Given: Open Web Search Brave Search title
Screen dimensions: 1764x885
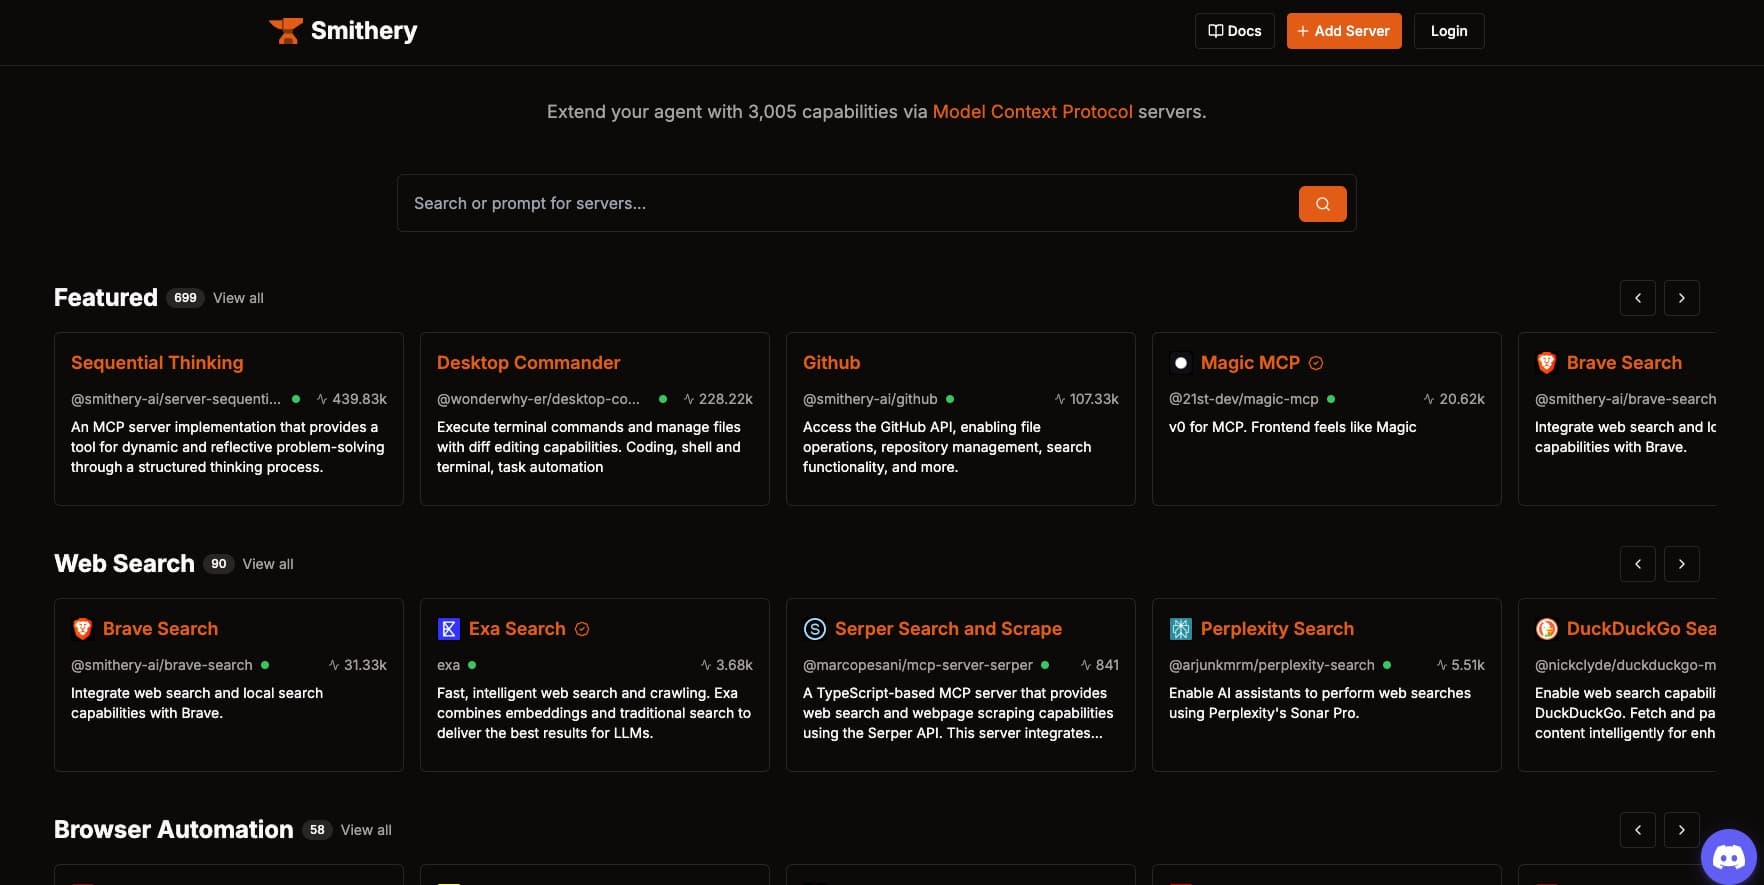Looking at the screenshot, I should tap(160, 629).
